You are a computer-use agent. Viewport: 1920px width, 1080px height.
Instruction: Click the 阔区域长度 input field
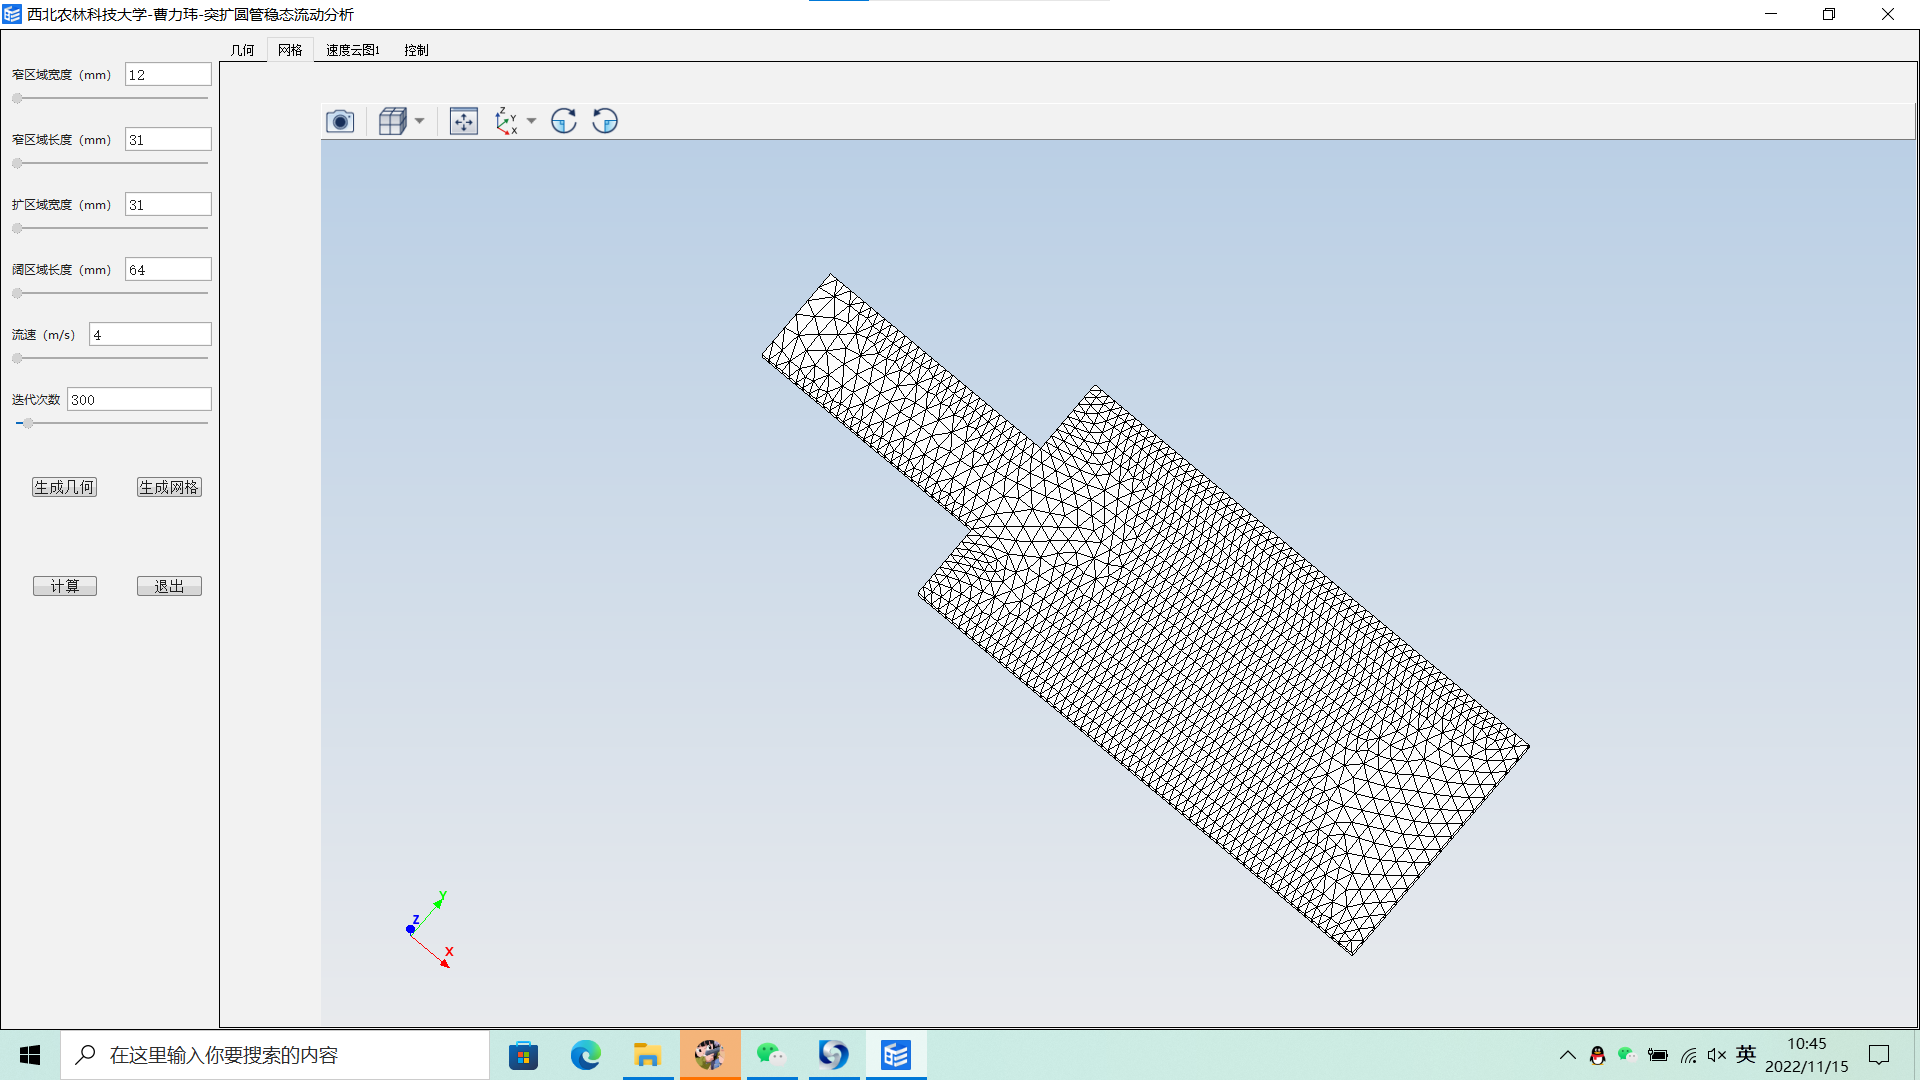[168, 270]
